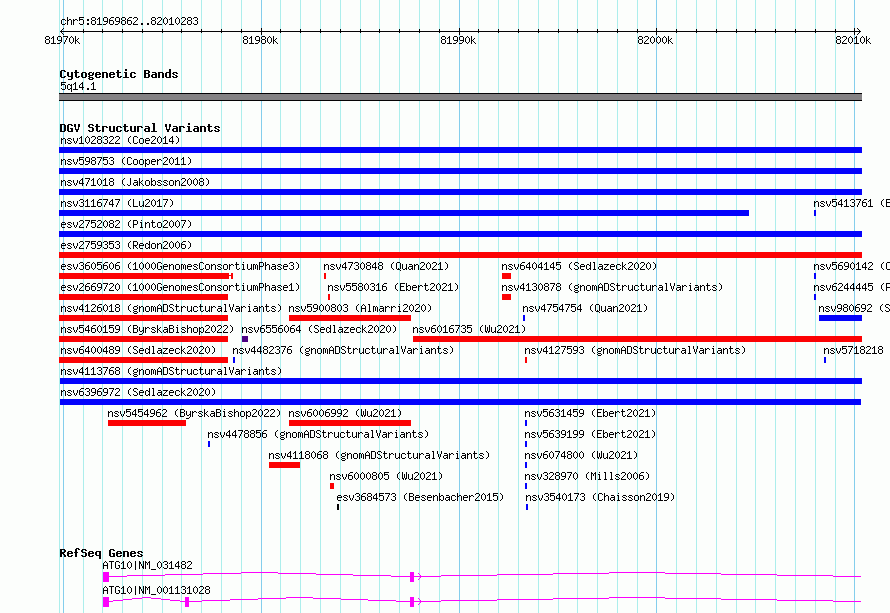Image resolution: width=890 pixels, height=613 pixels.
Task: Open esv2752082 (Pinto2007) variant
Action: point(126,224)
